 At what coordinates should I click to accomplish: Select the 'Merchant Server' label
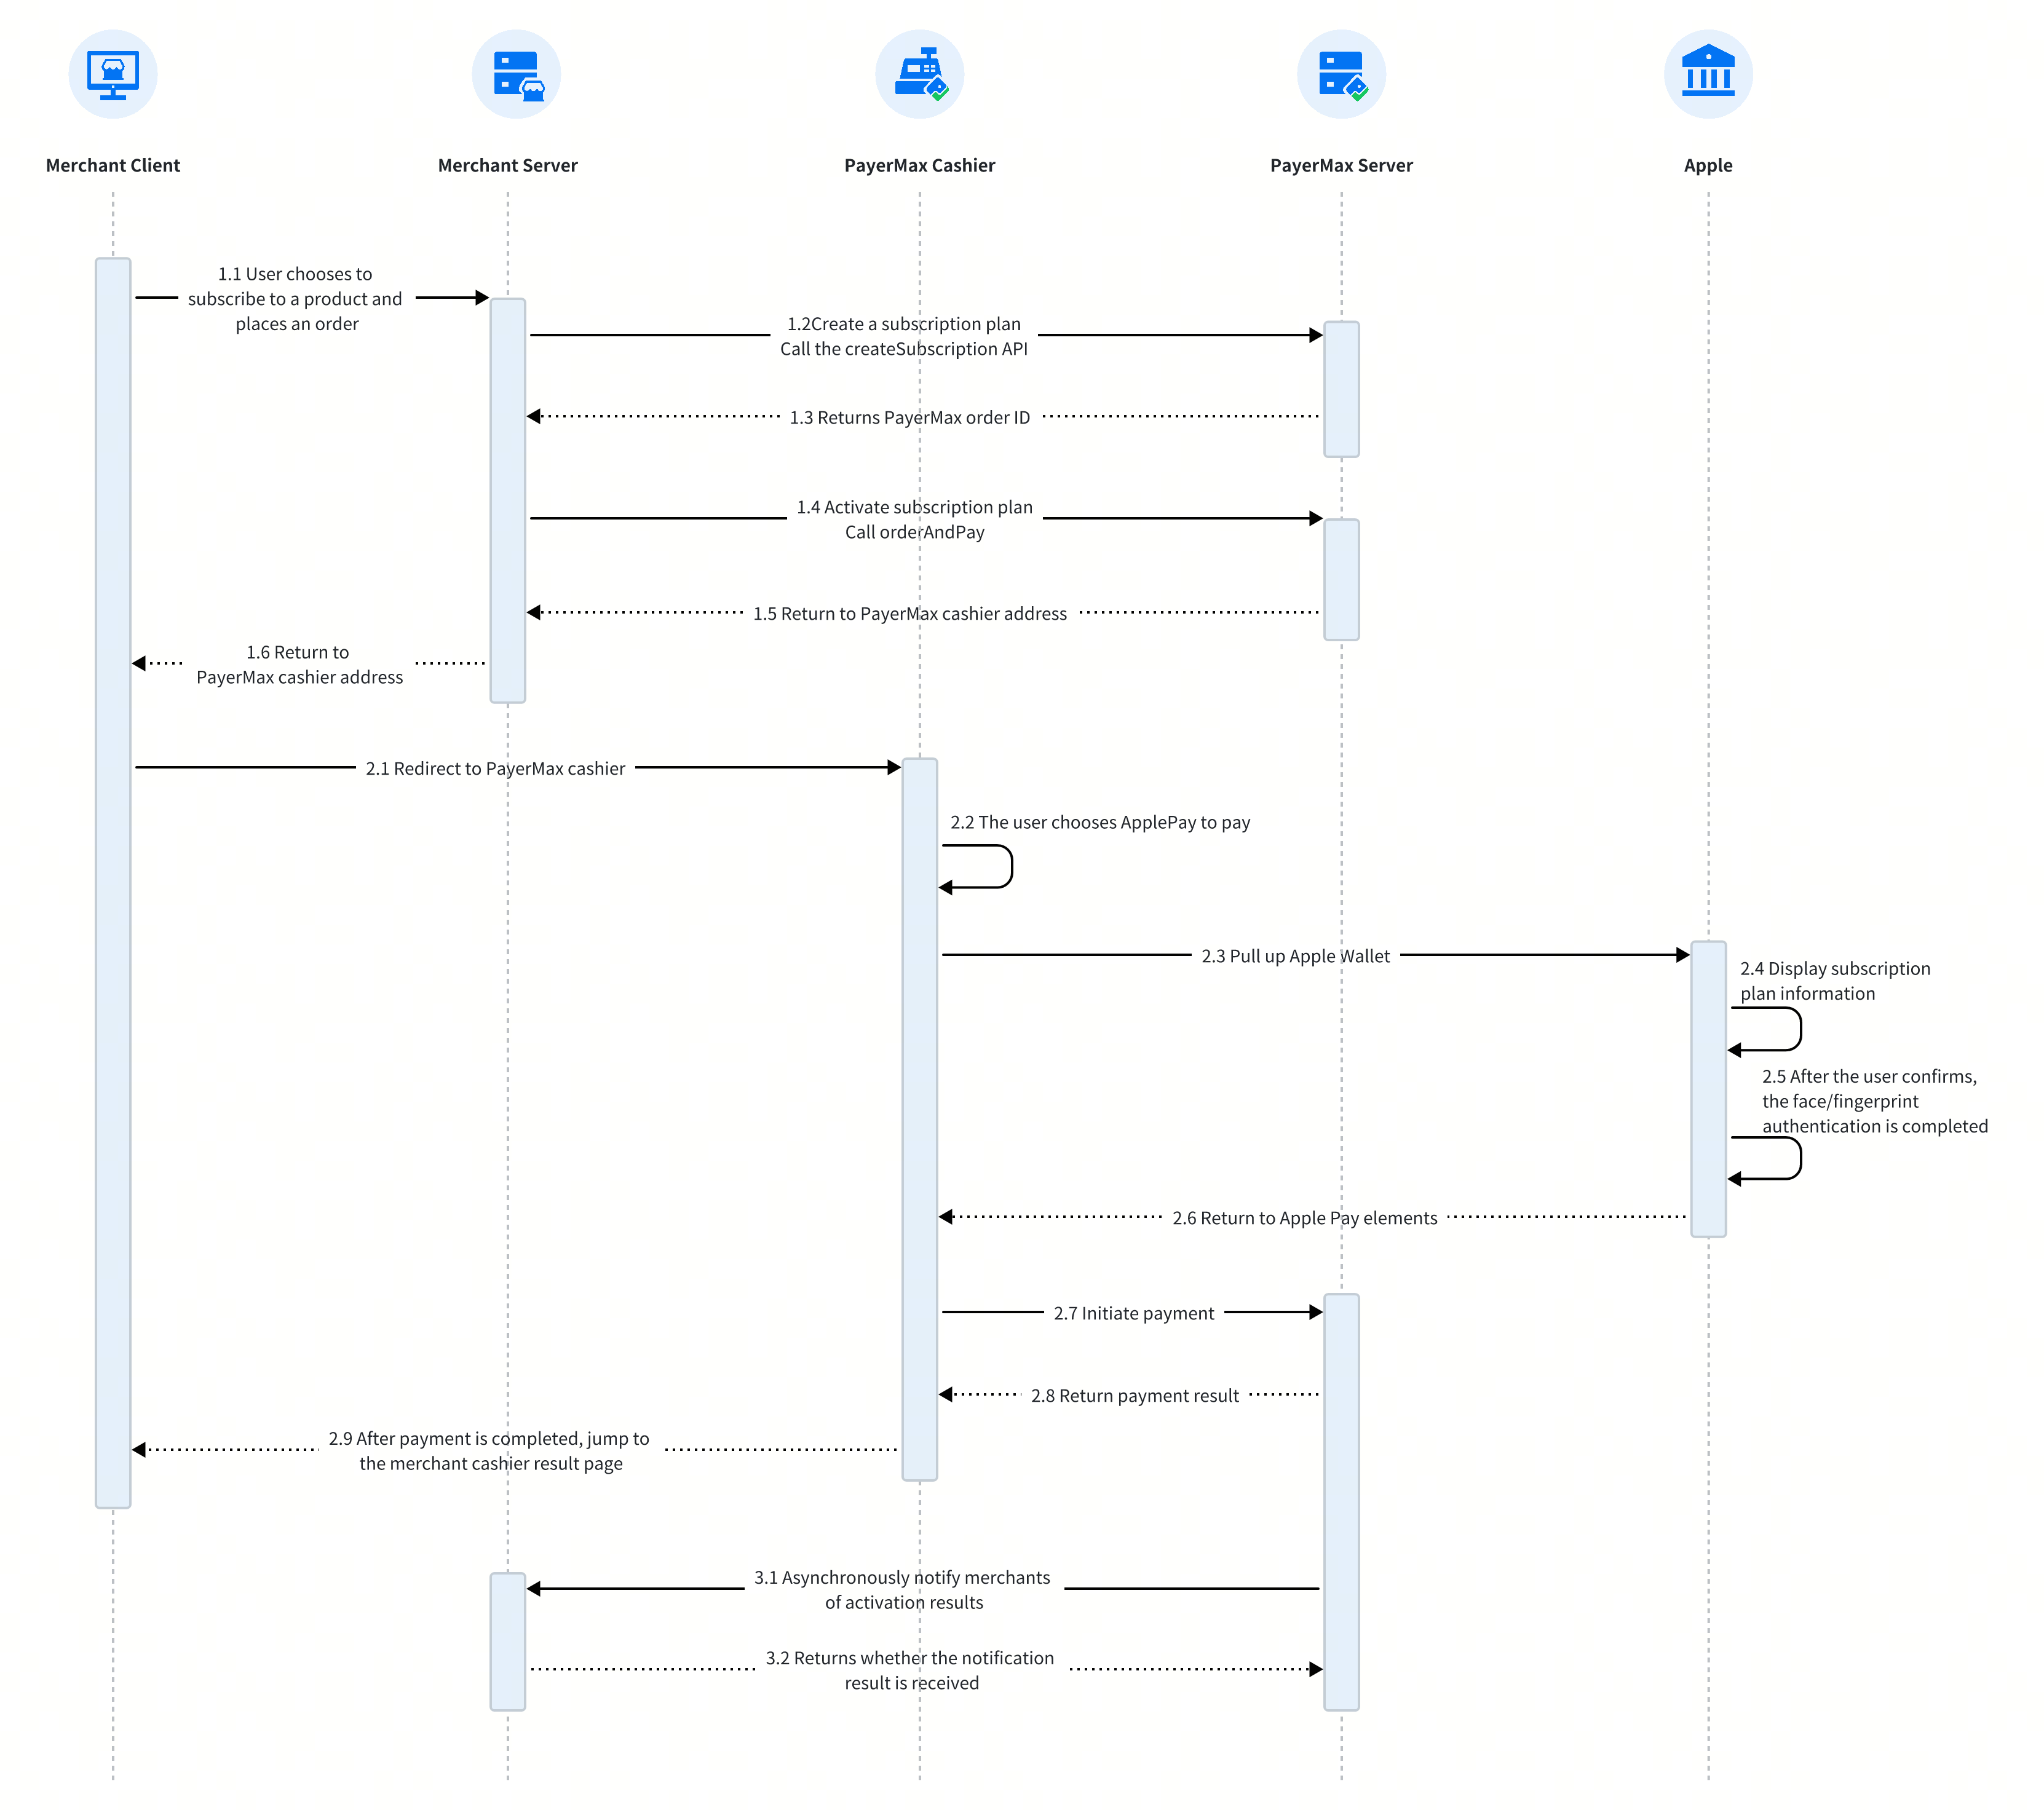508,165
